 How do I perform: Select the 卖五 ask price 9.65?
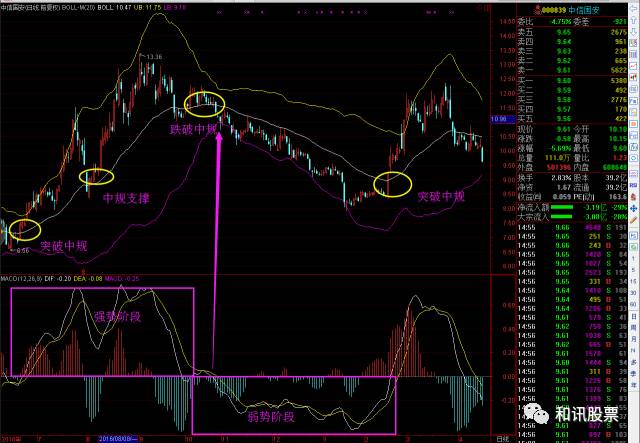point(563,32)
